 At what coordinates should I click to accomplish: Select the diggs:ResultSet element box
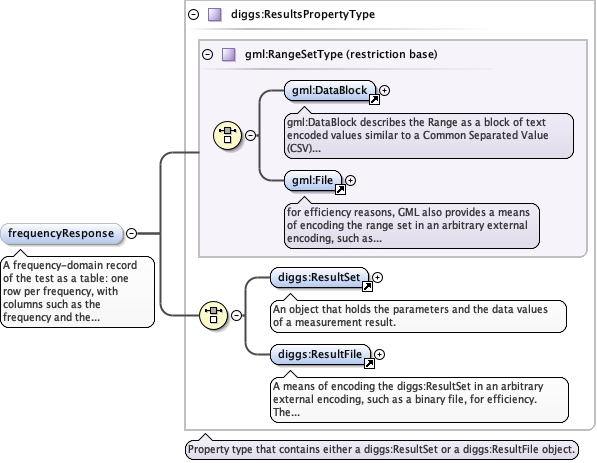tap(319, 278)
